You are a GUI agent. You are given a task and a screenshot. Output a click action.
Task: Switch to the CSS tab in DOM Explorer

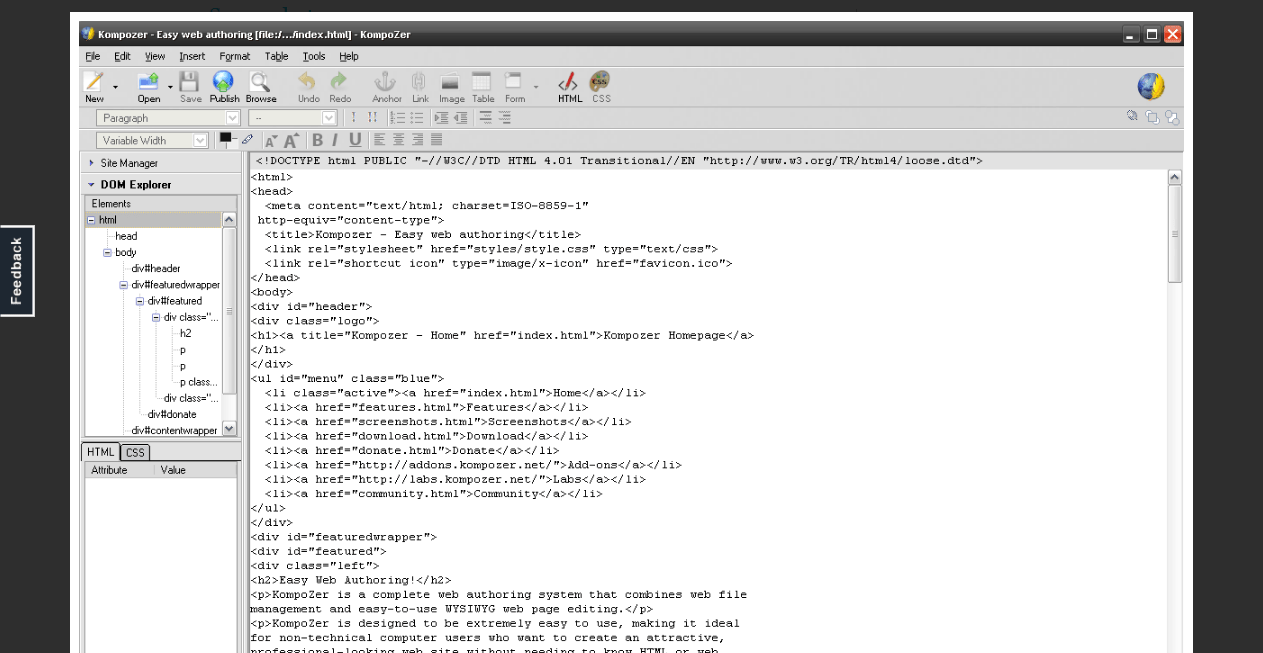pos(135,452)
